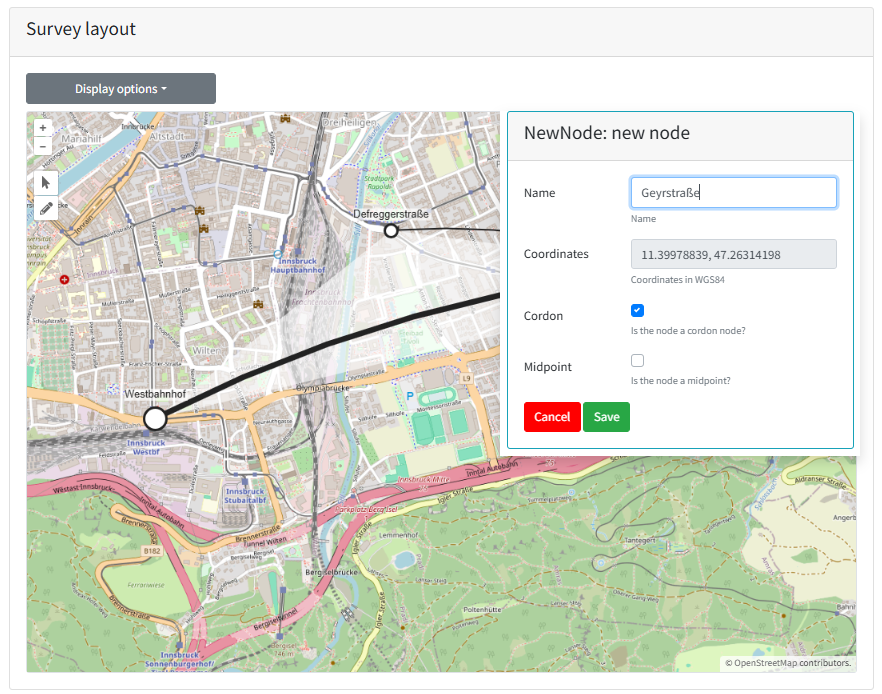Click the Olympiabrücke label on map
882x694 pixels.
click(x=323, y=388)
